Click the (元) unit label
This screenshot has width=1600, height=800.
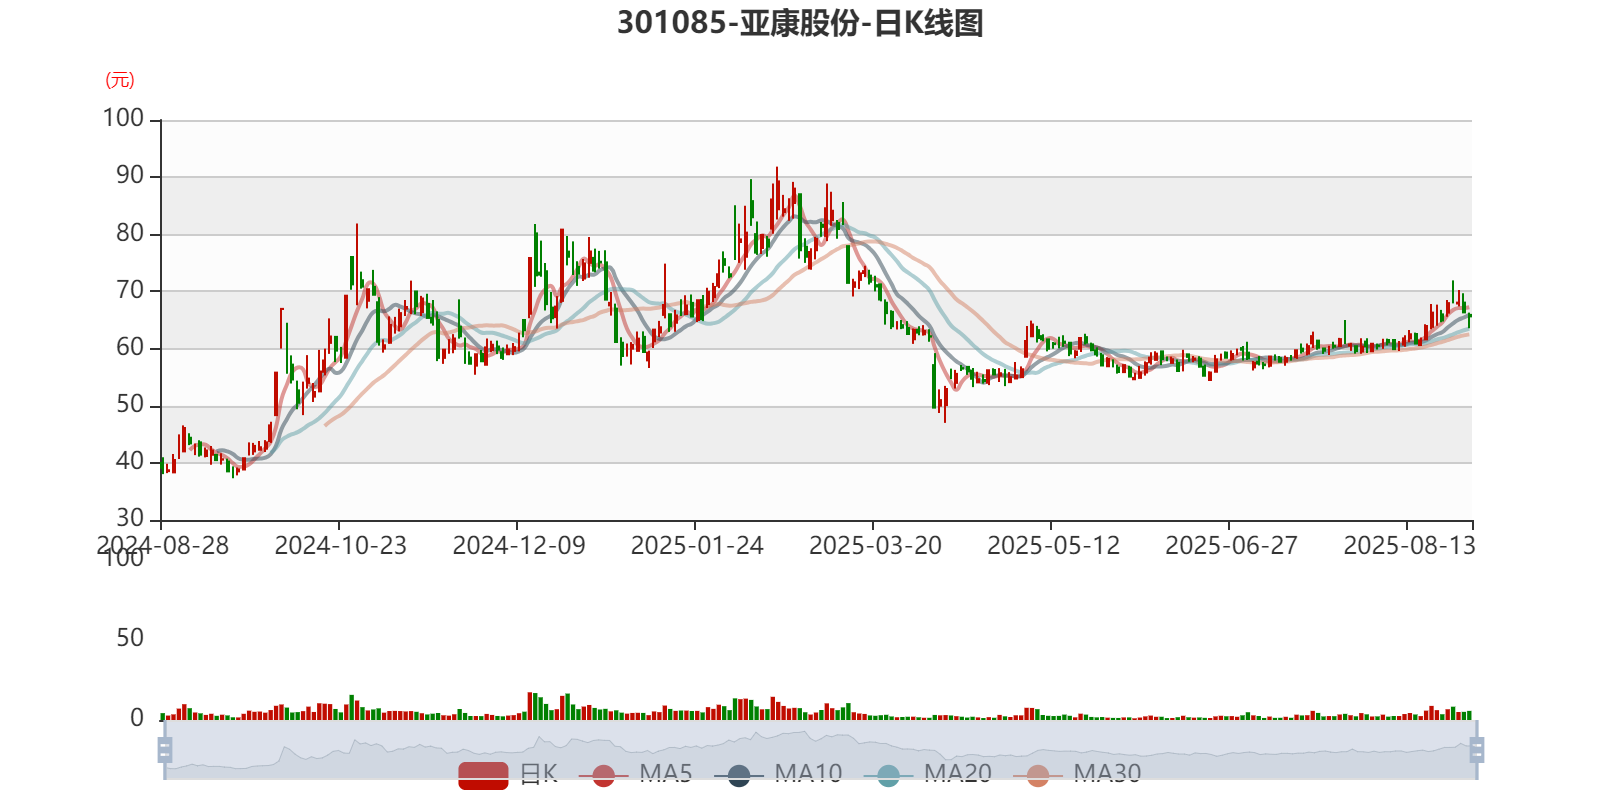tap(120, 80)
